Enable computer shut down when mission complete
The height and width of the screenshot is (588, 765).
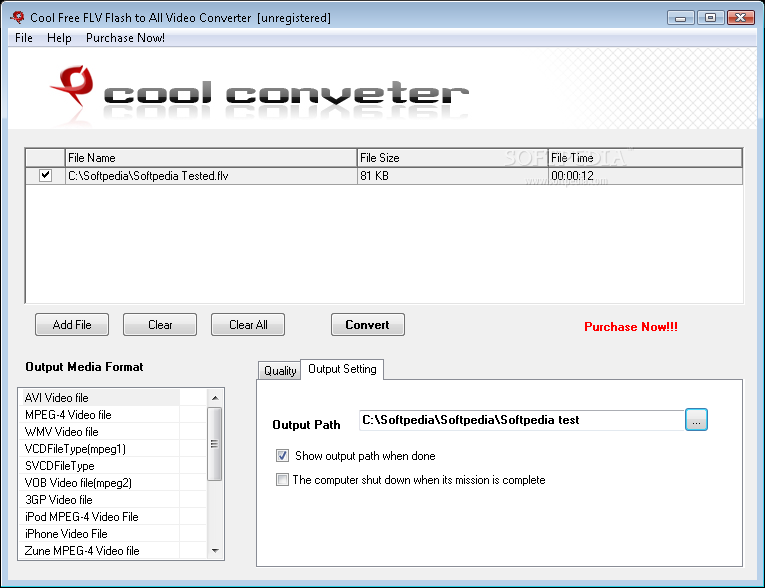click(282, 480)
